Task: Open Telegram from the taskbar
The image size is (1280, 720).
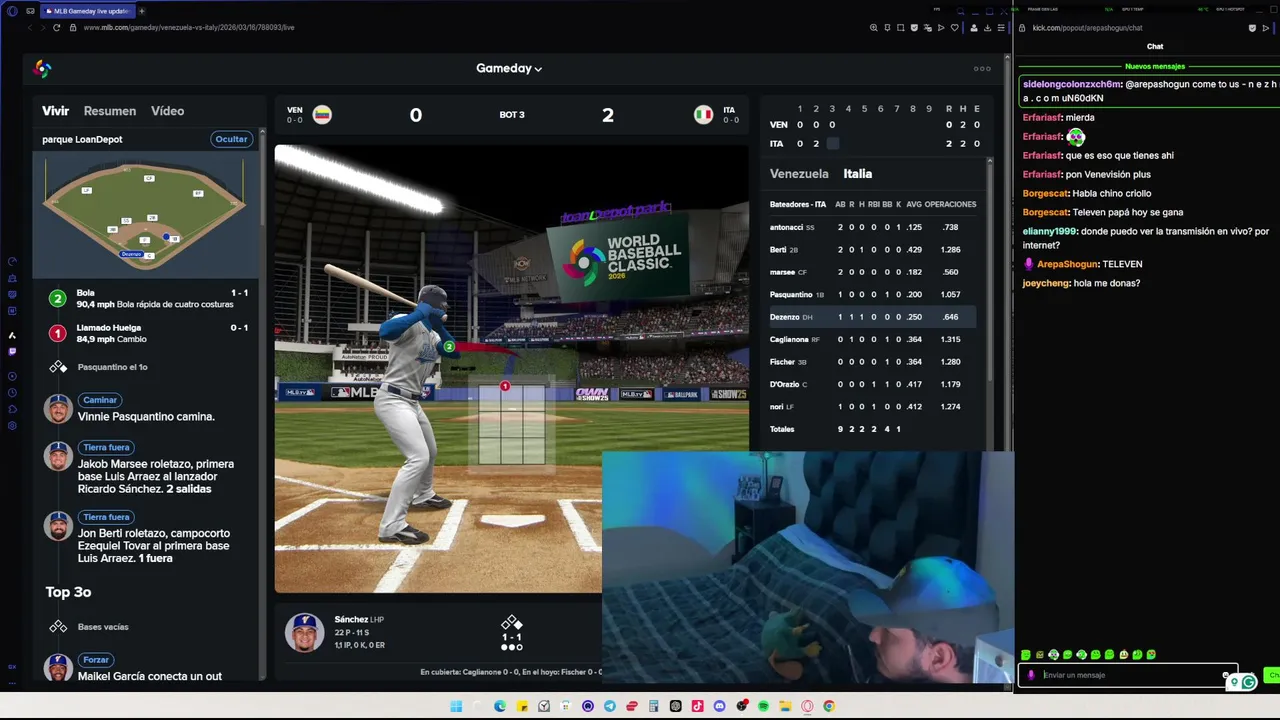Action: pyautogui.click(x=610, y=706)
